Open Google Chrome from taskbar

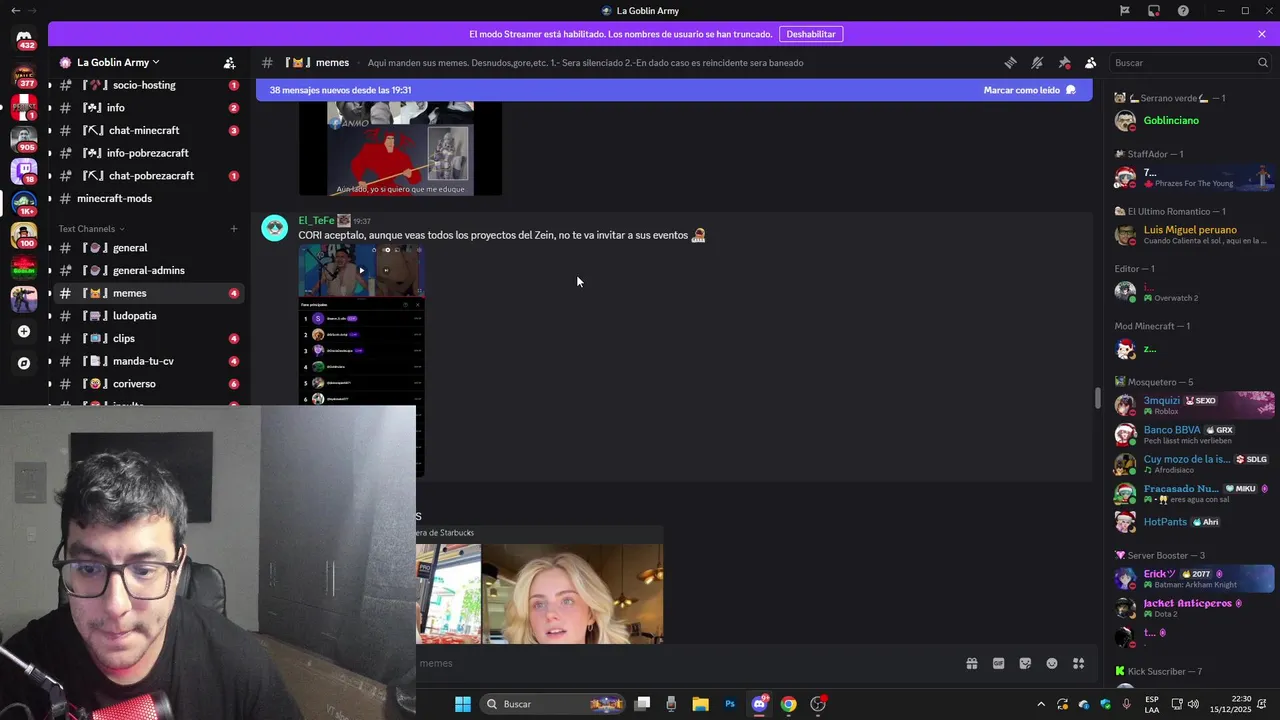coord(789,704)
